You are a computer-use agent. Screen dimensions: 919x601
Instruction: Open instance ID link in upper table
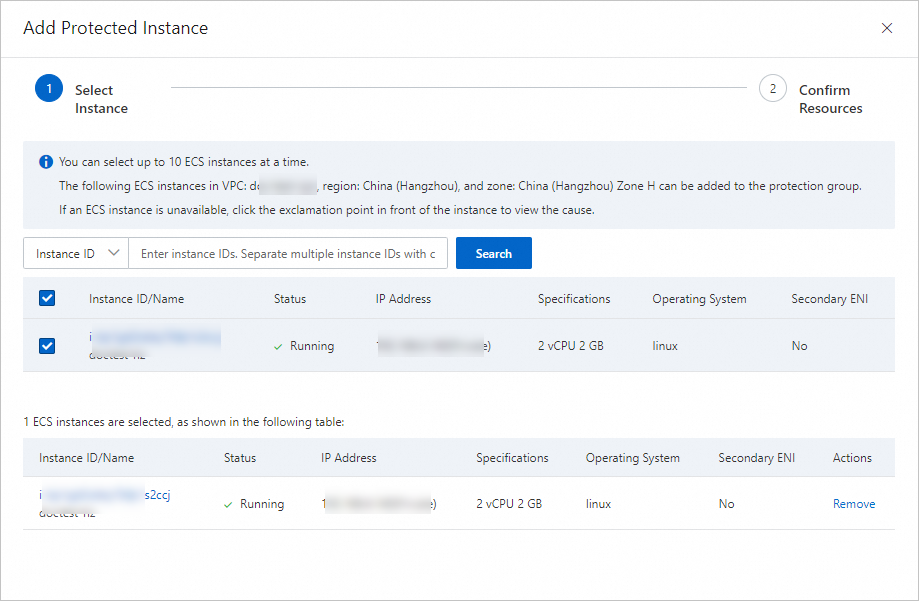tap(155, 337)
